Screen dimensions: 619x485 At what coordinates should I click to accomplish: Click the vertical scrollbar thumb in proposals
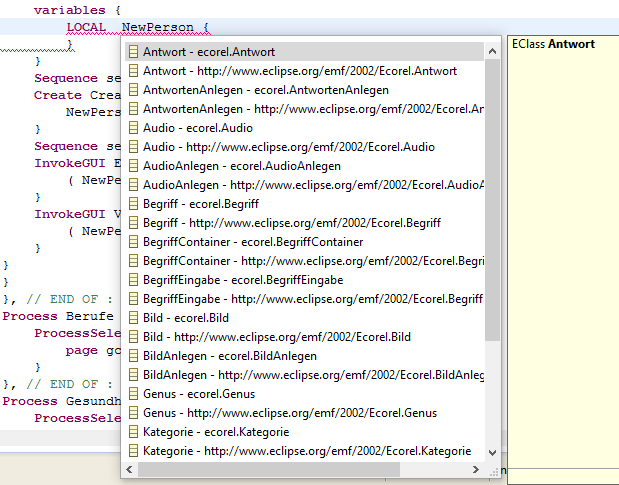pyautogui.click(x=492, y=200)
